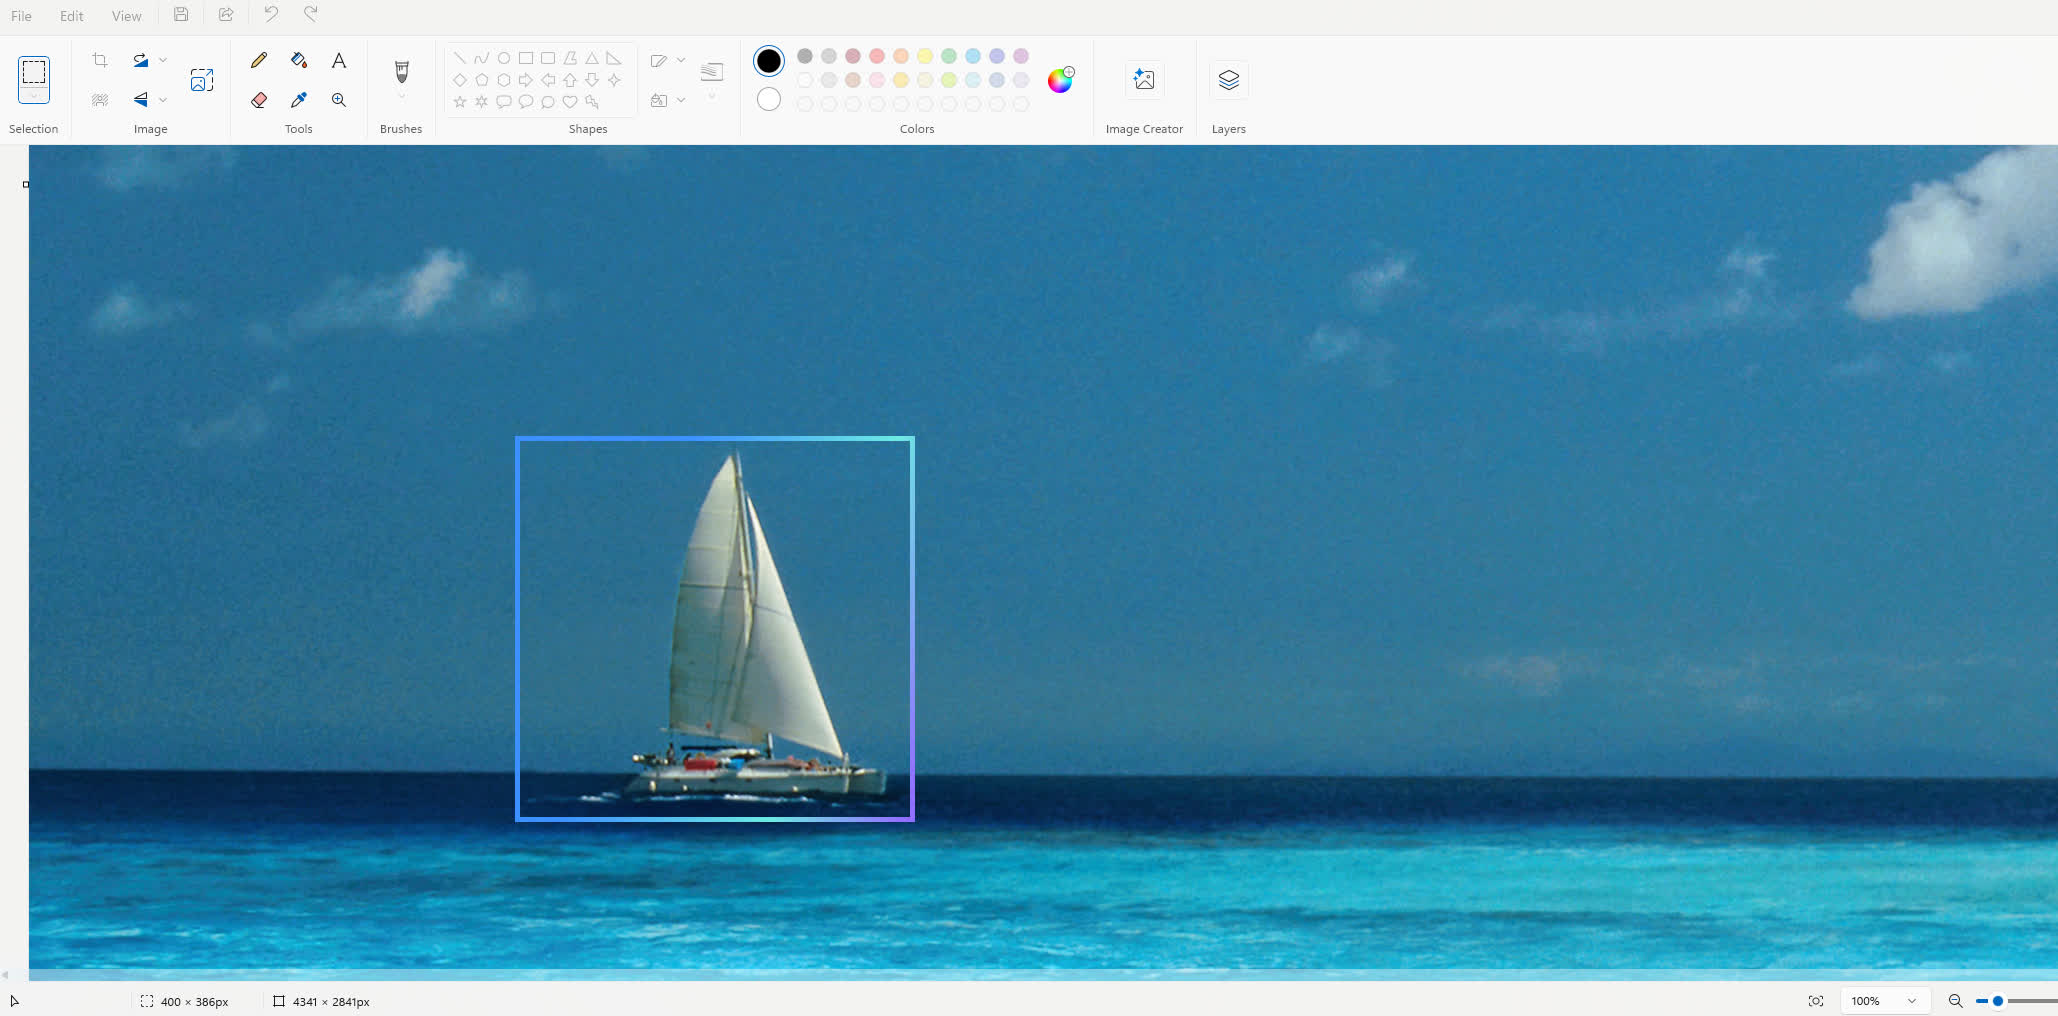Choose the red palette color
The height and width of the screenshot is (1016, 2058).
coord(877,56)
